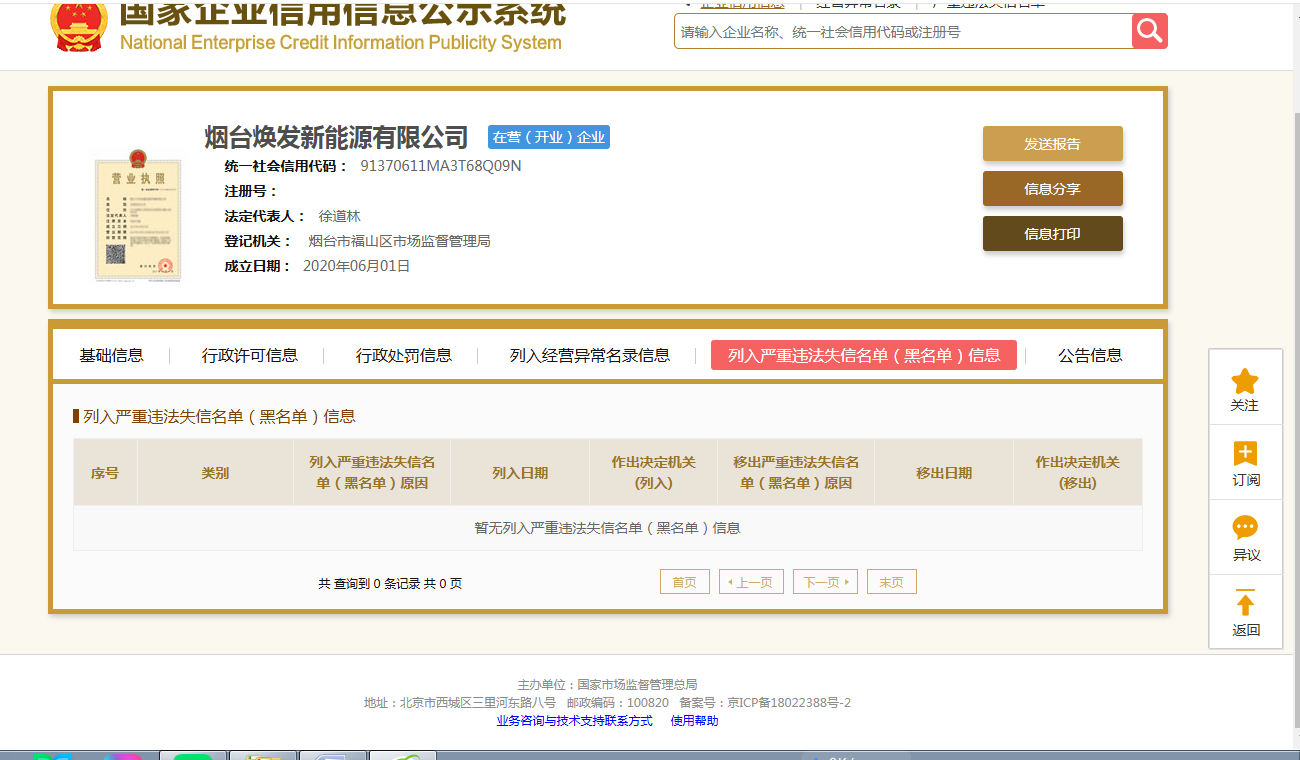
Task: Click the company name 烟台焕发新能源有限公司
Action: click(x=337, y=137)
